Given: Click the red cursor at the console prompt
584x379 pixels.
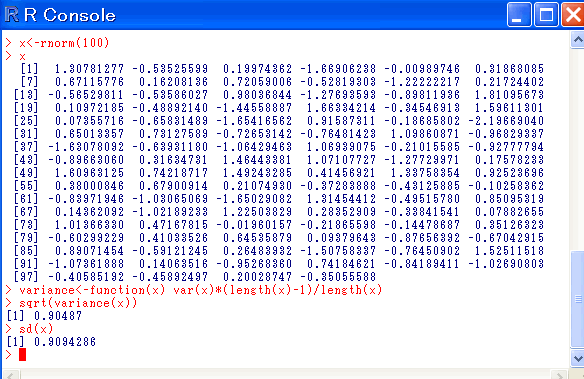Looking at the screenshot, I should click(x=22, y=354).
